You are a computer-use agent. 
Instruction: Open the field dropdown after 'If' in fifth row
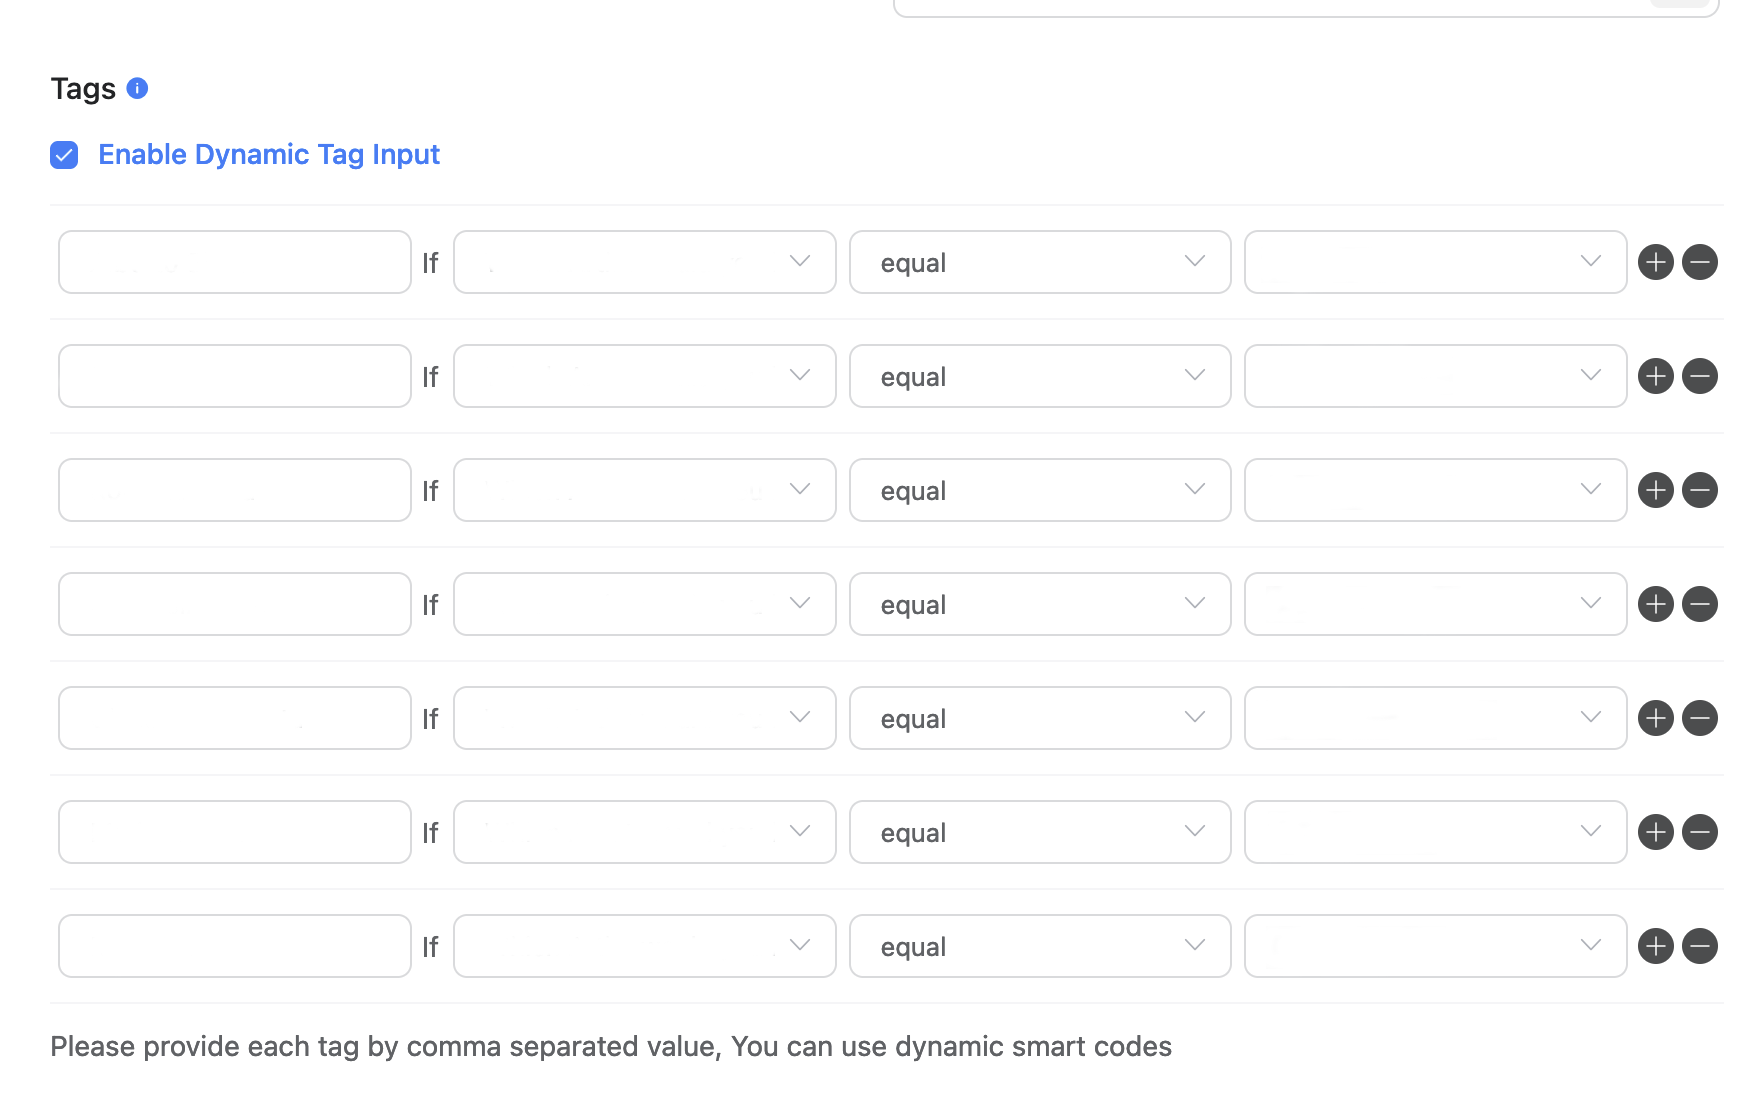click(645, 718)
